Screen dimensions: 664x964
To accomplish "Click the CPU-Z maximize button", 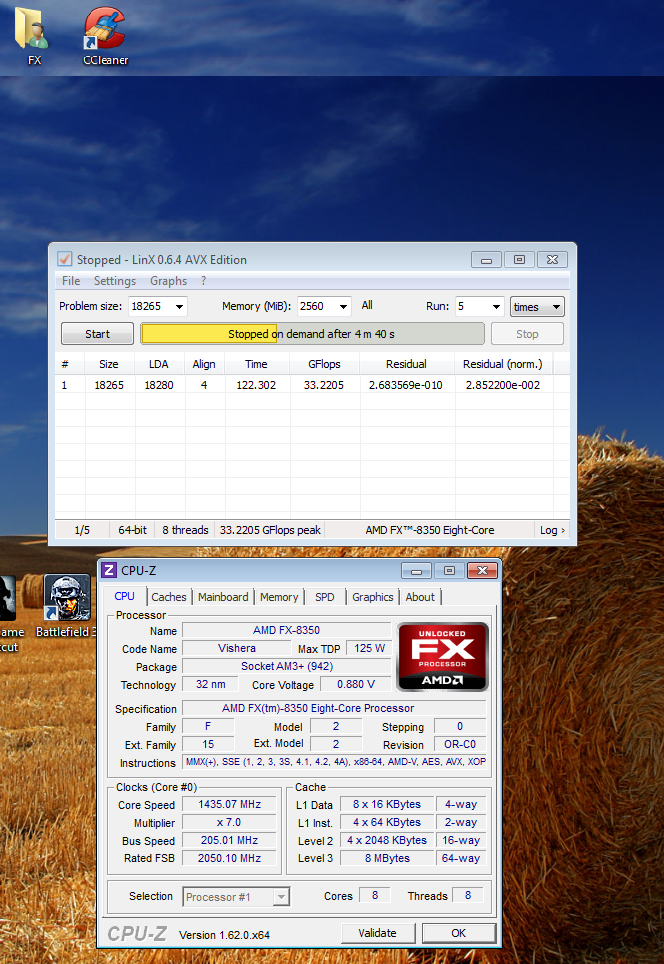I will pyautogui.click(x=449, y=571).
